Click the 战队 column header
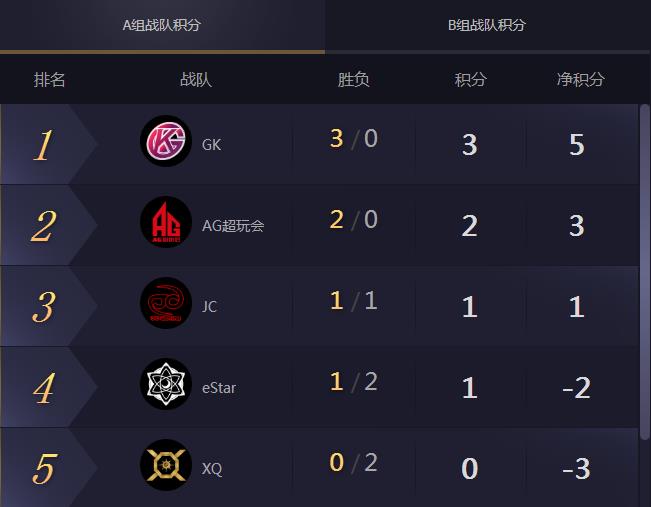The height and width of the screenshot is (507, 651). pyautogui.click(x=196, y=80)
